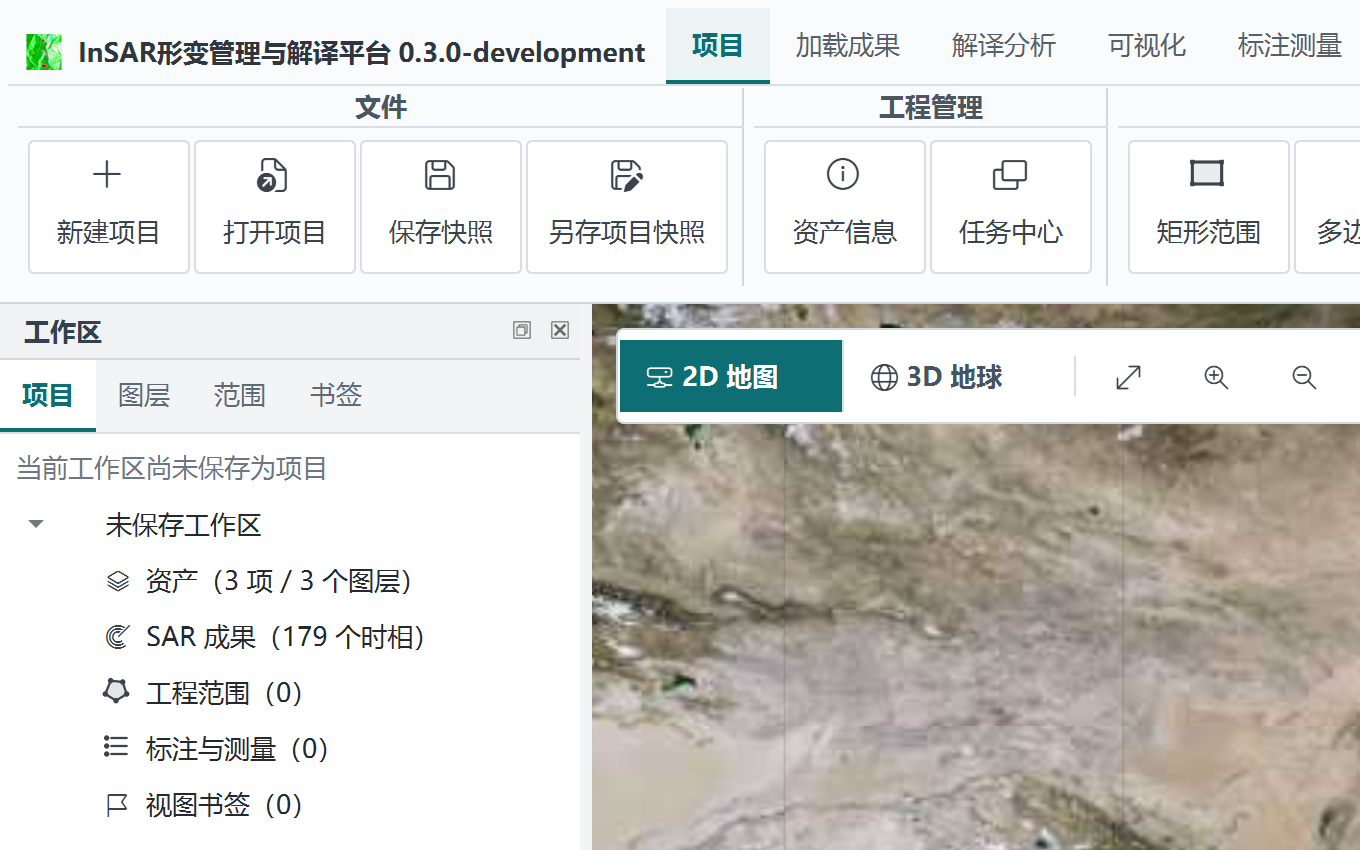Open 资产信息 panel
Image resolution: width=1360 pixels, height=850 pixels.
pyautogui.click(x=845, y=207)
